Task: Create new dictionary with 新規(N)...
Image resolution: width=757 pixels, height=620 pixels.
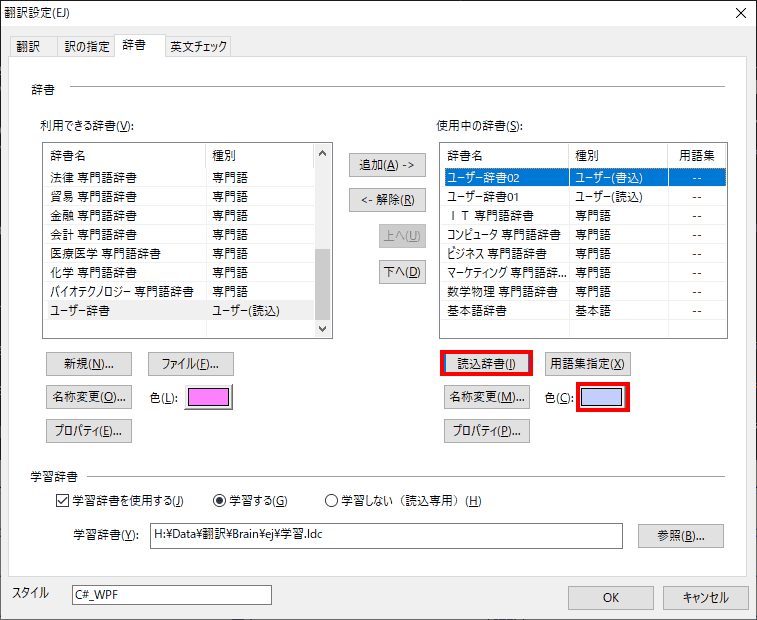Action: (x=89, y=364)
